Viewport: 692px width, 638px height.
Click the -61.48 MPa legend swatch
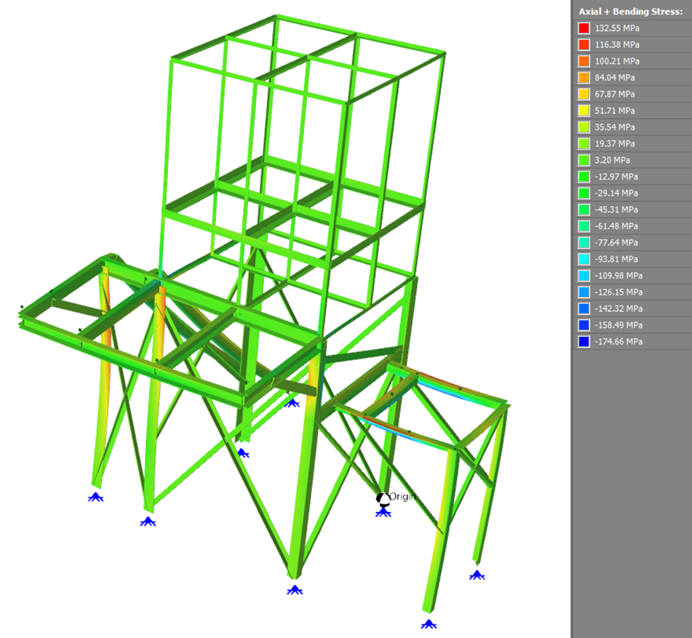(584, 226)
